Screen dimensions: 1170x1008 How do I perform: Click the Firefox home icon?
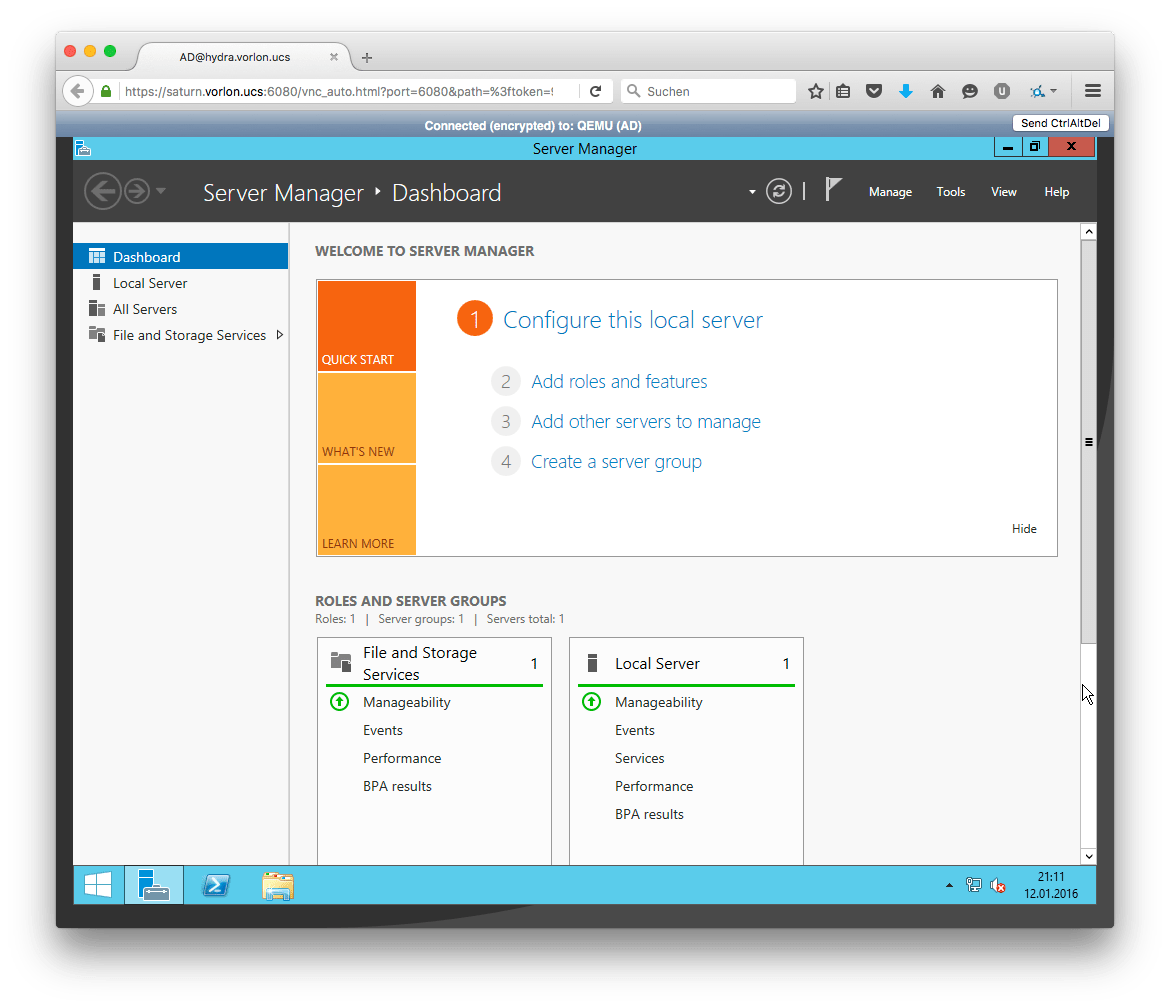tap(938, 91)
